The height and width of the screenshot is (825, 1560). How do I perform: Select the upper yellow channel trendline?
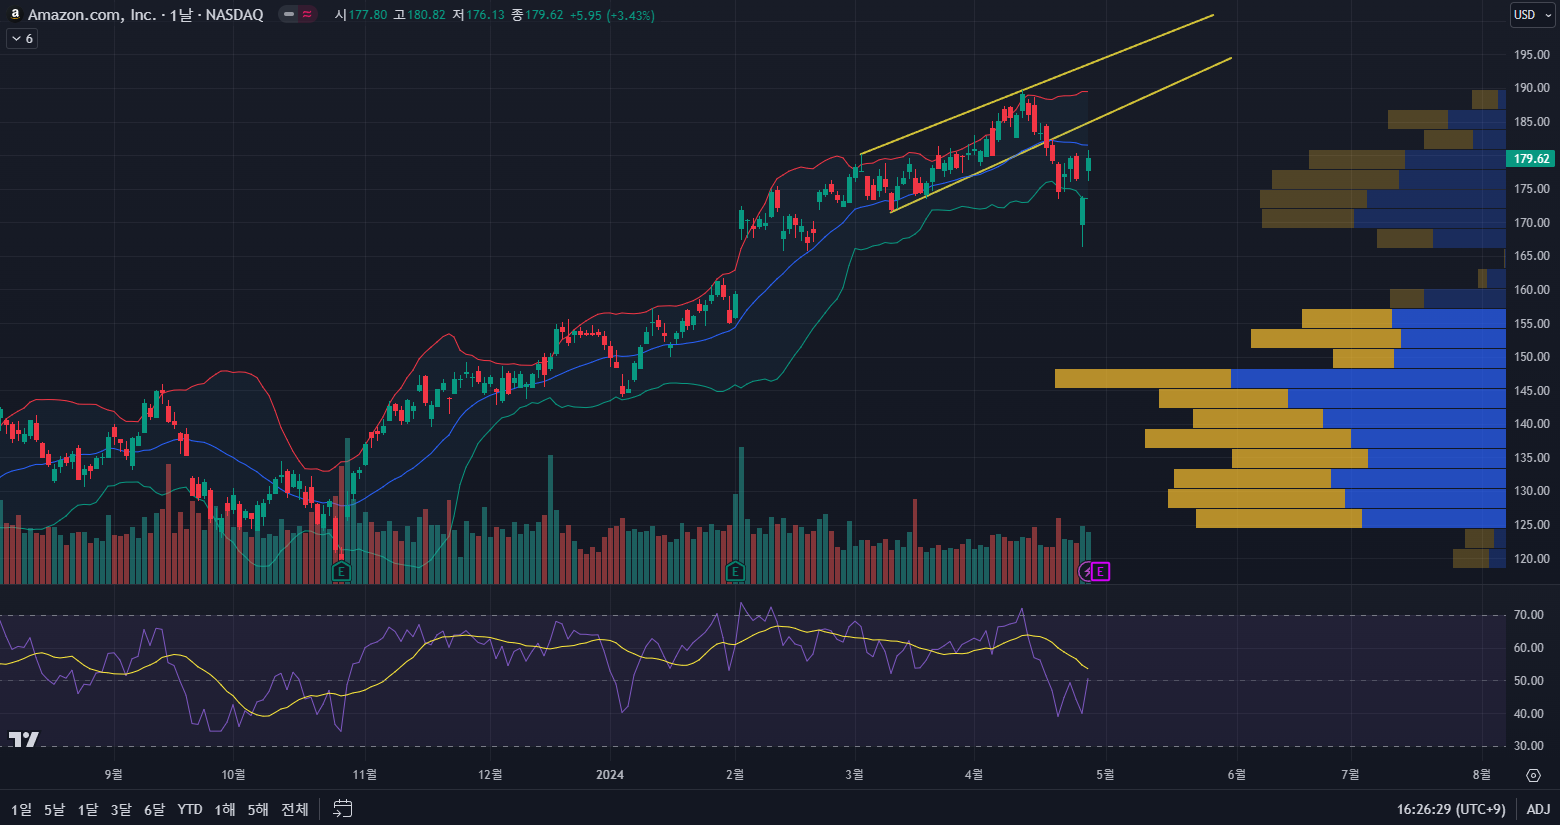(1037, 84)
